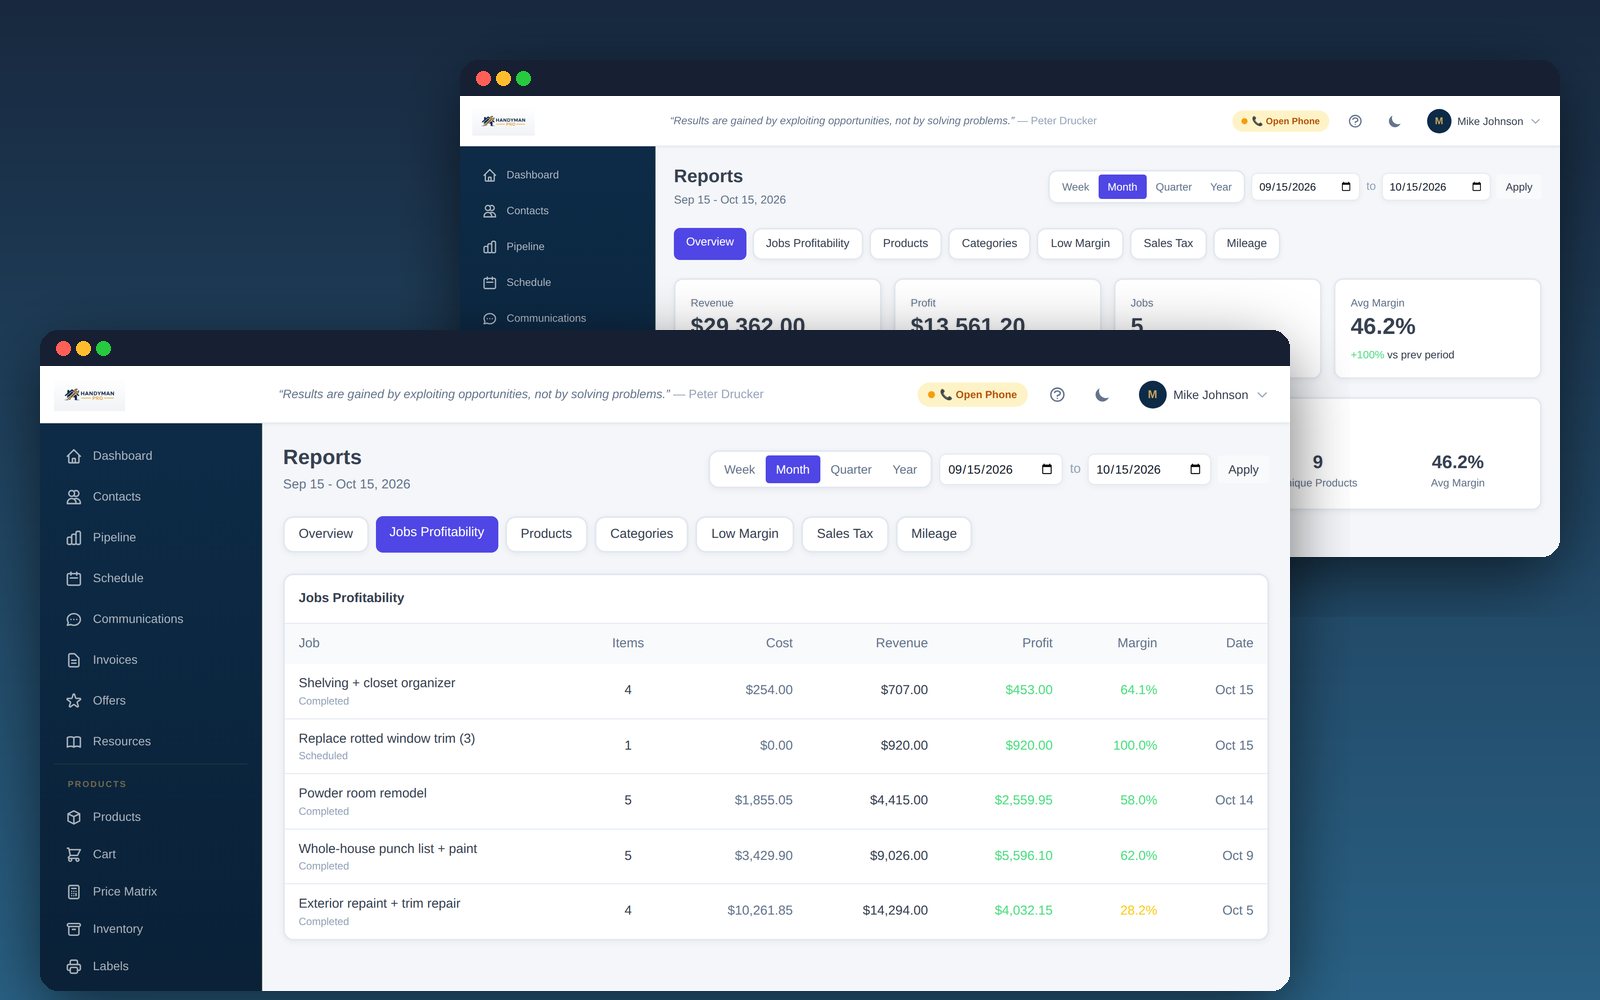This screenshot has height=1000, width=1600.
Task: Click the 'Powder room remodel' job row
Action: point(776,801)
